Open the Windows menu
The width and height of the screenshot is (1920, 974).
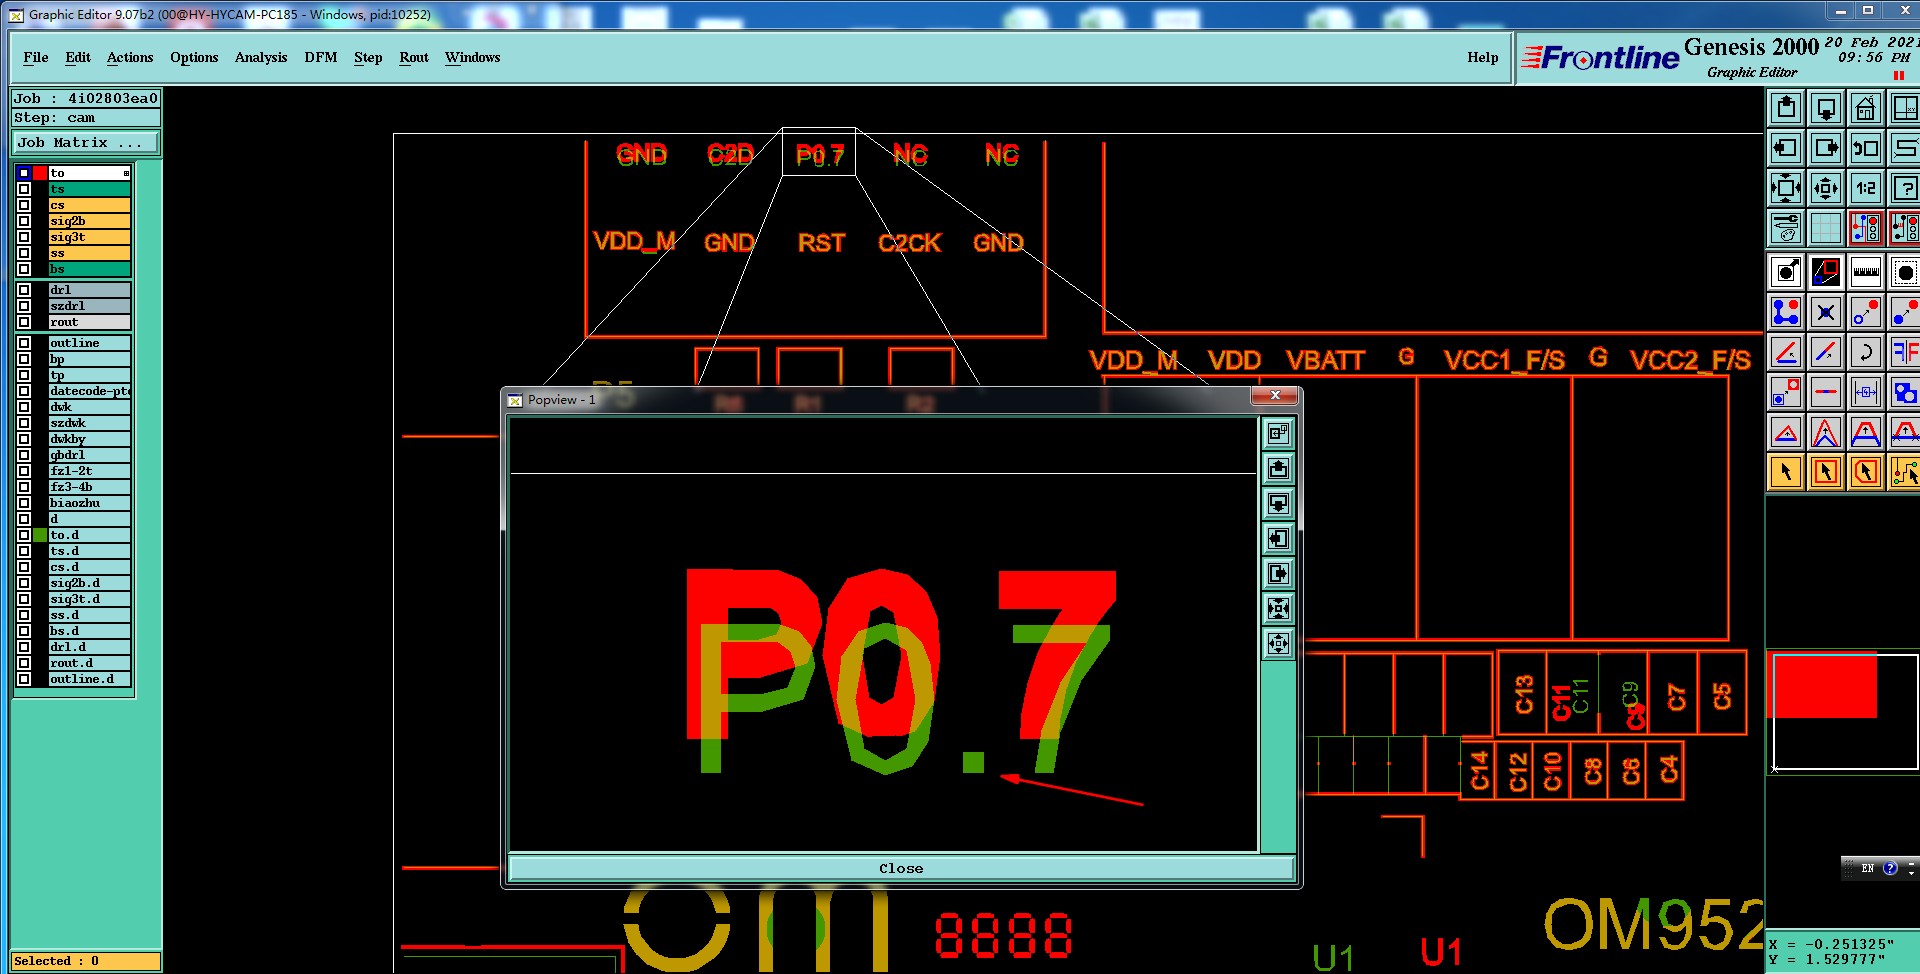(x=473, y=58)
